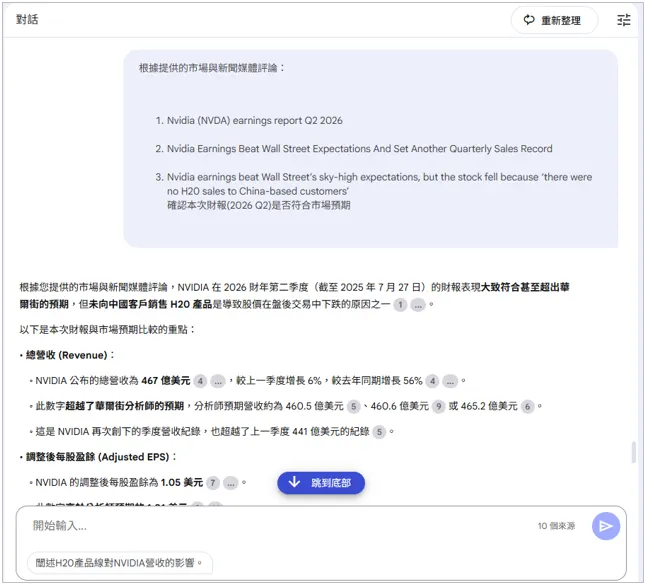The image size is (646, 585).
Task: Open citation 5 after 441 億美元的紀錄
Action: (379, 432)
